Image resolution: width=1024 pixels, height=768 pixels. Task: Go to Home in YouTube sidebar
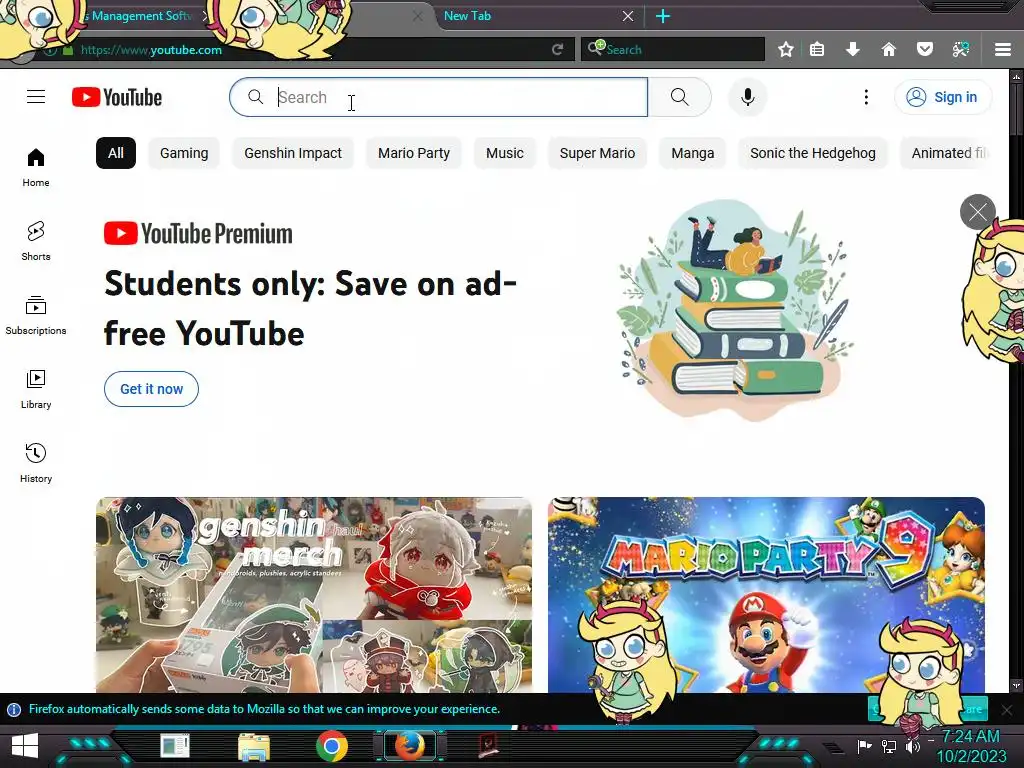coord(36,167)
